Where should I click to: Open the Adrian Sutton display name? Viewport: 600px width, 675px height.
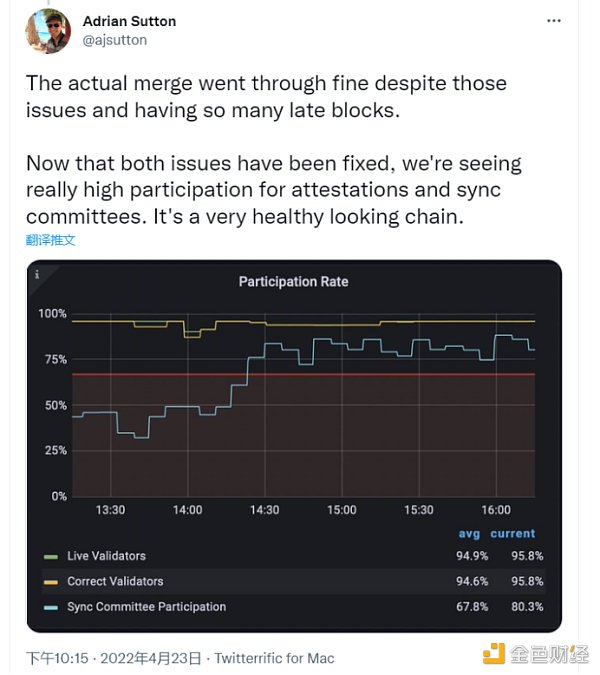click(x=129, y=21)
